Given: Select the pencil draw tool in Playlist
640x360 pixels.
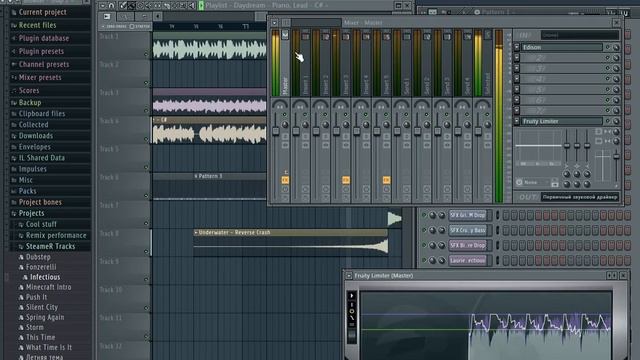Looking at the screenshot, I should tap(122, 6).
